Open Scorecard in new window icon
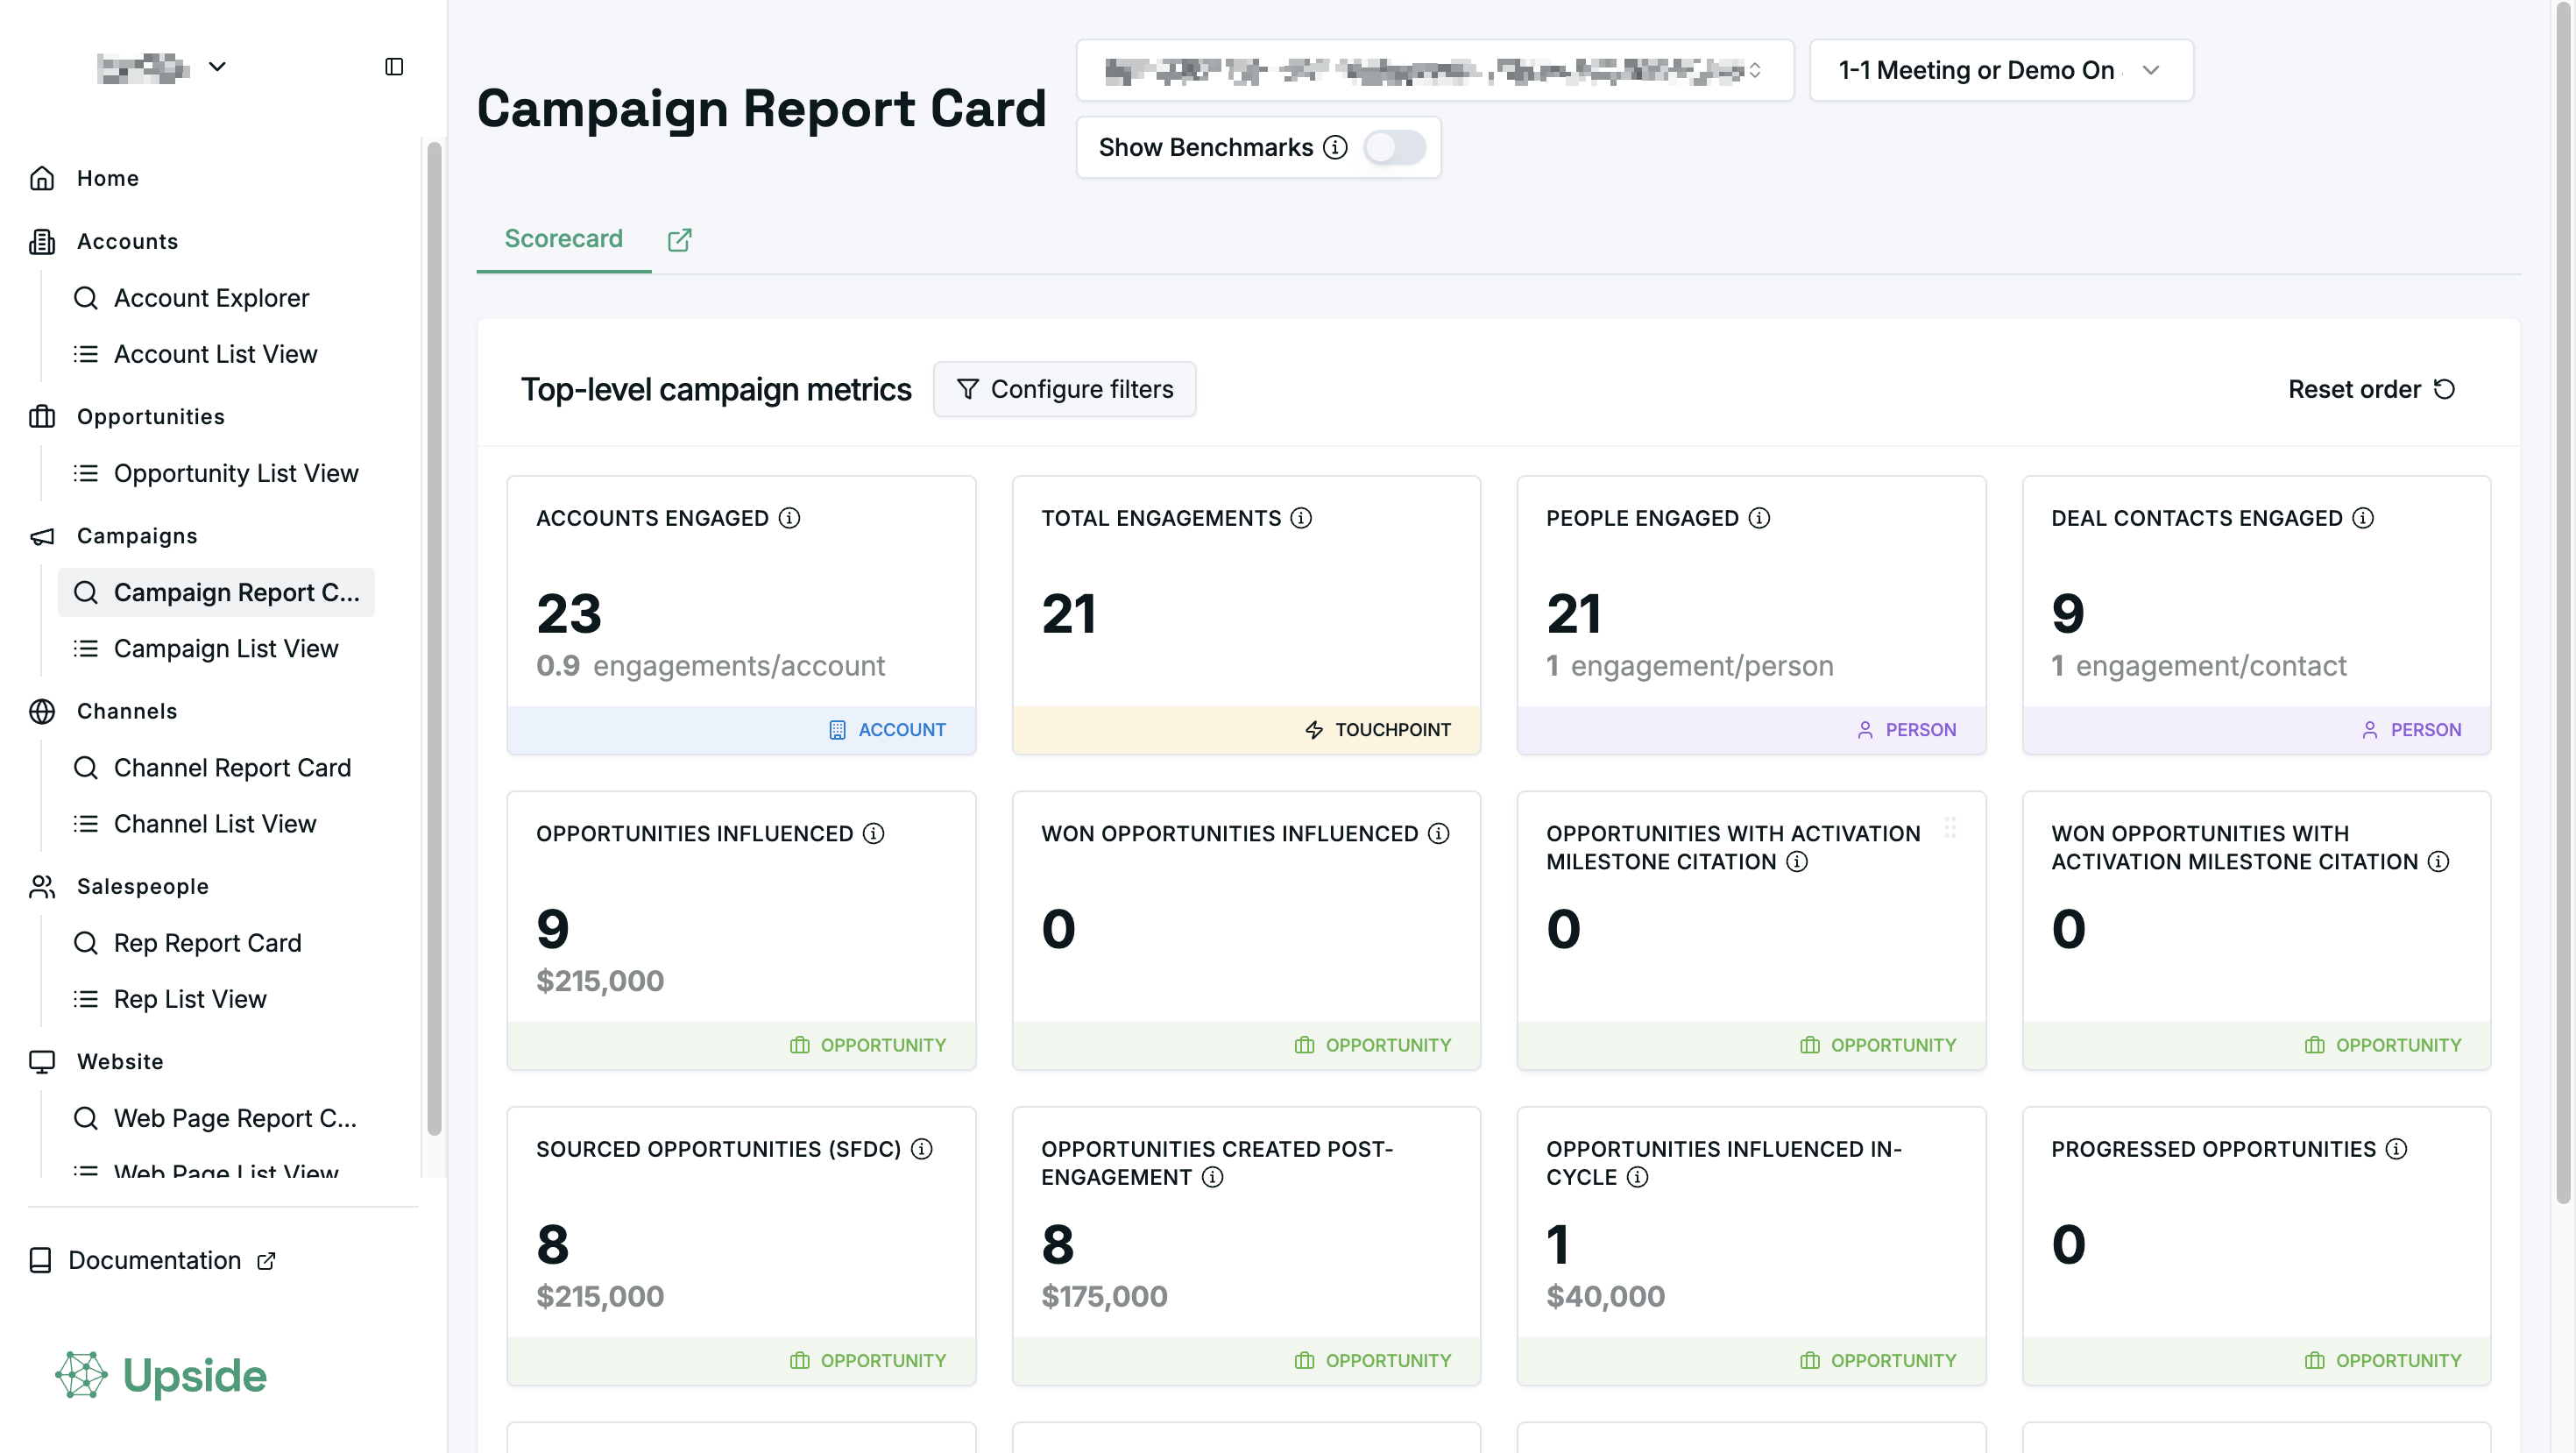Viewport: 2576px width, 1453px height. pos(679,240)
